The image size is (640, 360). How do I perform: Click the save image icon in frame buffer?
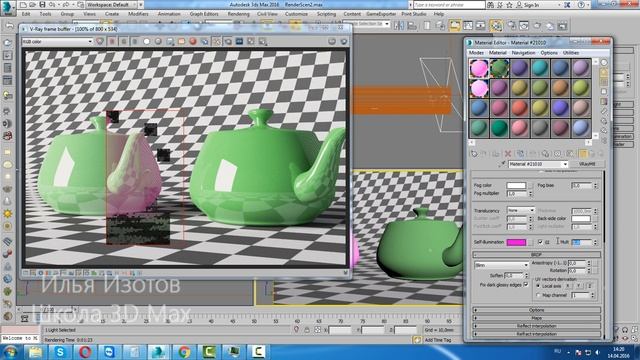[x=170, y=42]
